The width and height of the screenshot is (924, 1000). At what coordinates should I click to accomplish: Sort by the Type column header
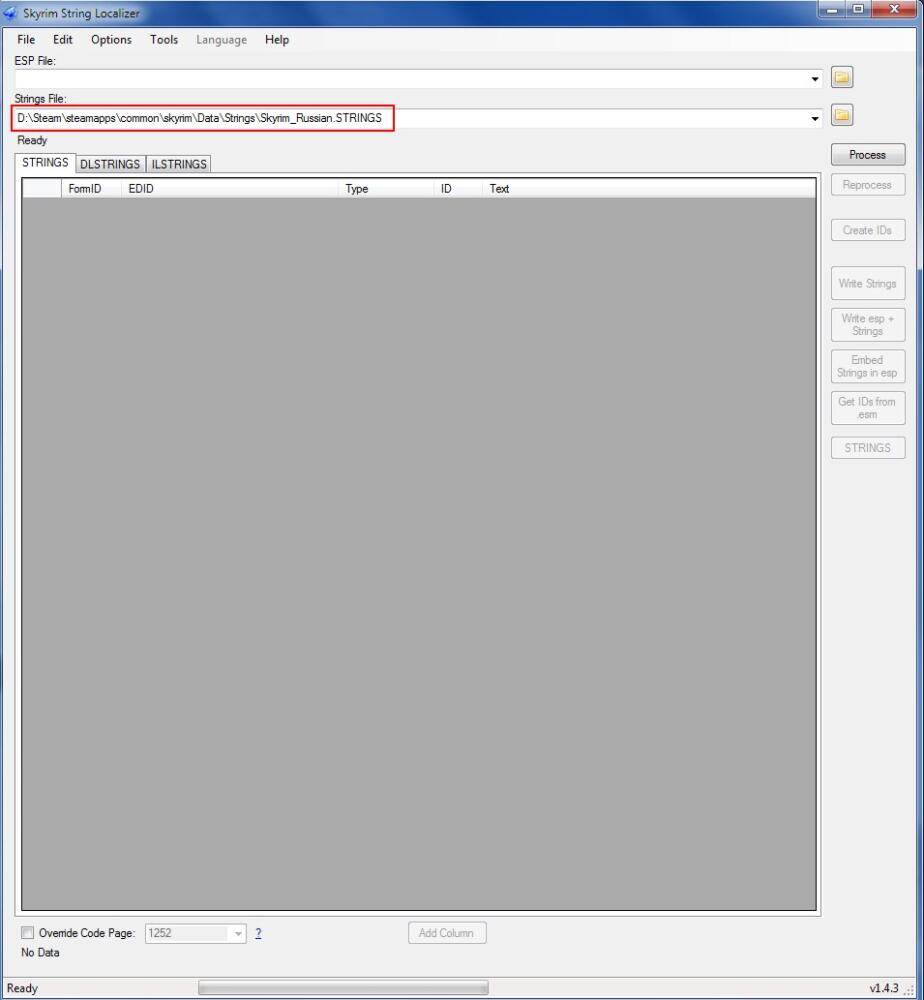(x=386, y=189)
